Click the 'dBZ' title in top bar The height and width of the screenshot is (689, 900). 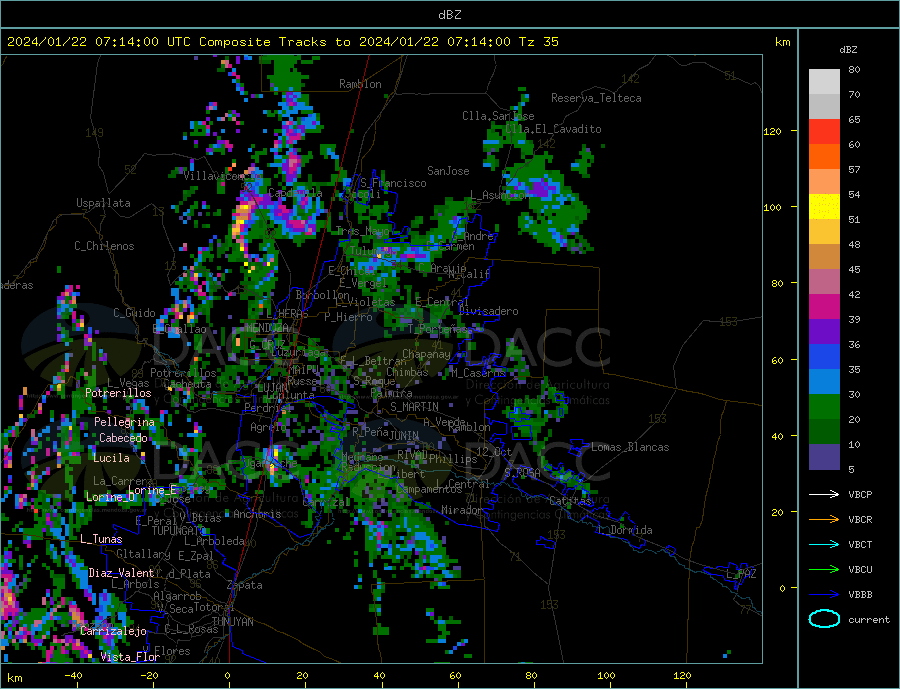(x=449, y=15)
